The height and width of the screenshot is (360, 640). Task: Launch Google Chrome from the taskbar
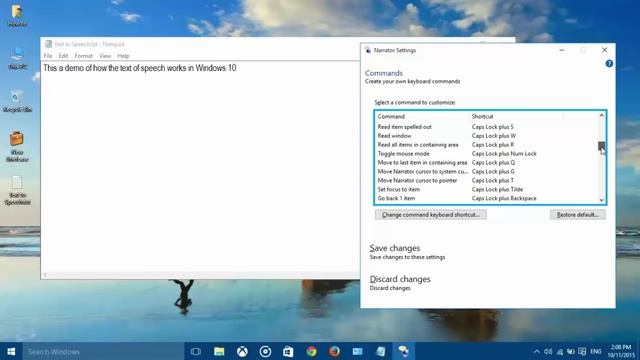point(311,351)
